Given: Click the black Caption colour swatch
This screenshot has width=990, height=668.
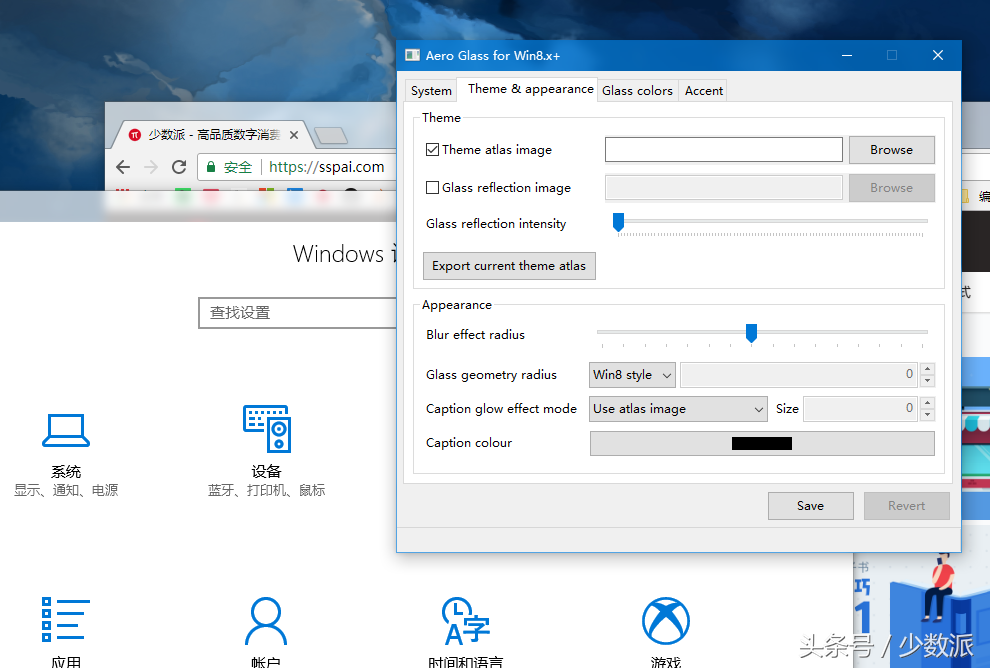Looking at the screenshot, I should (762, 443).
